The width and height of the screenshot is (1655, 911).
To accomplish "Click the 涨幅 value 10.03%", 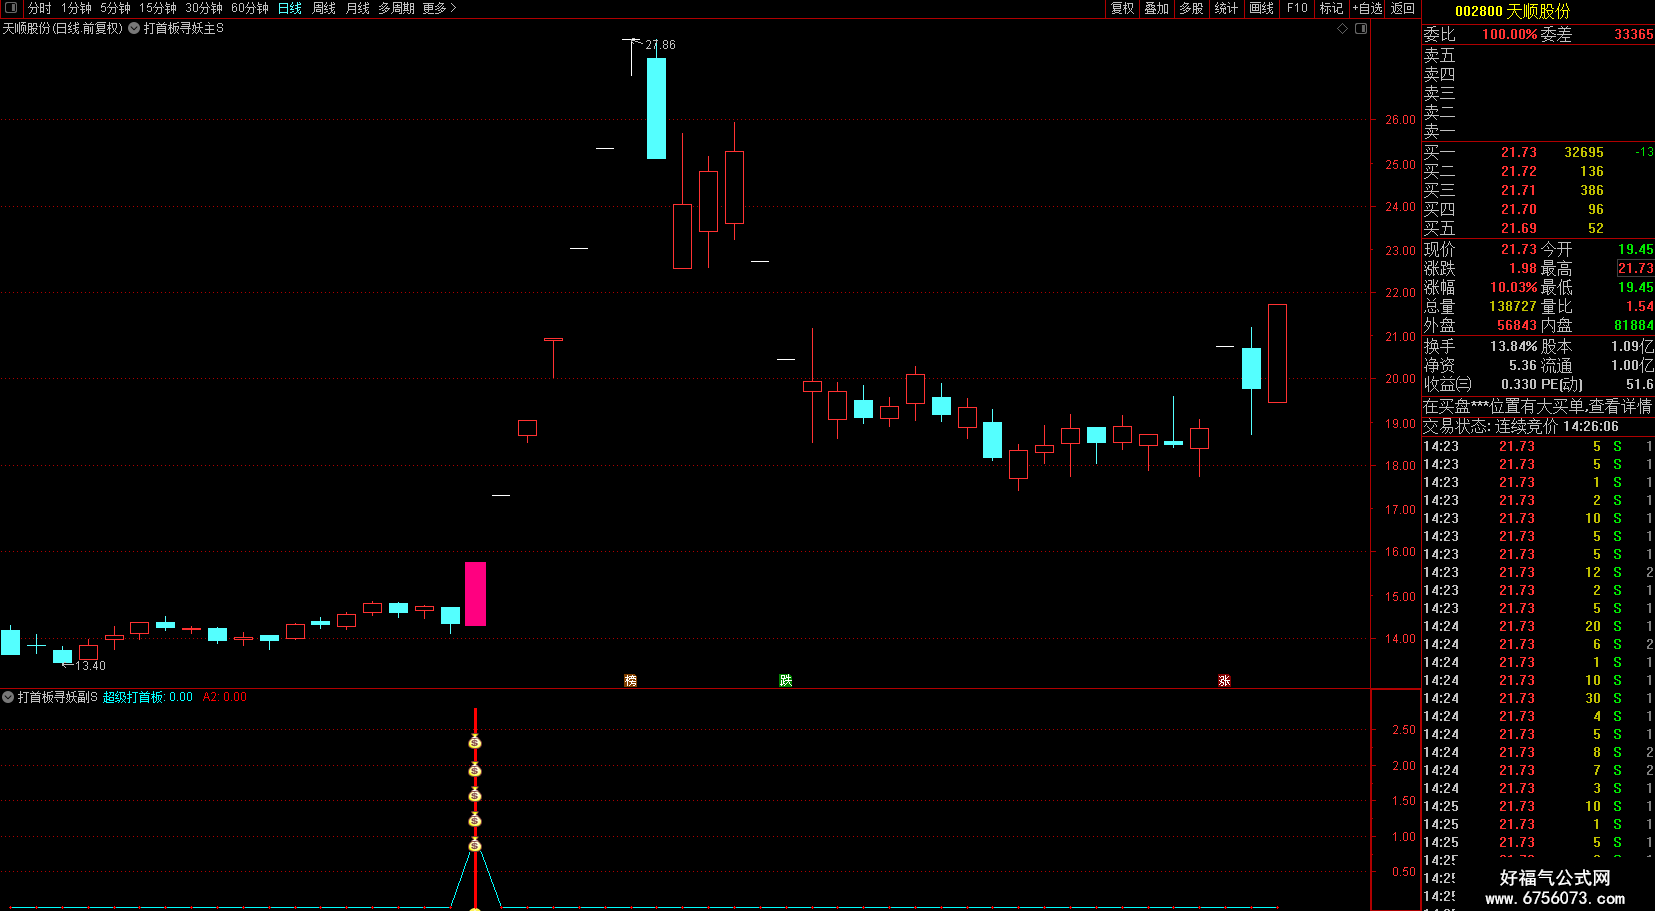I will (1514, 287).
